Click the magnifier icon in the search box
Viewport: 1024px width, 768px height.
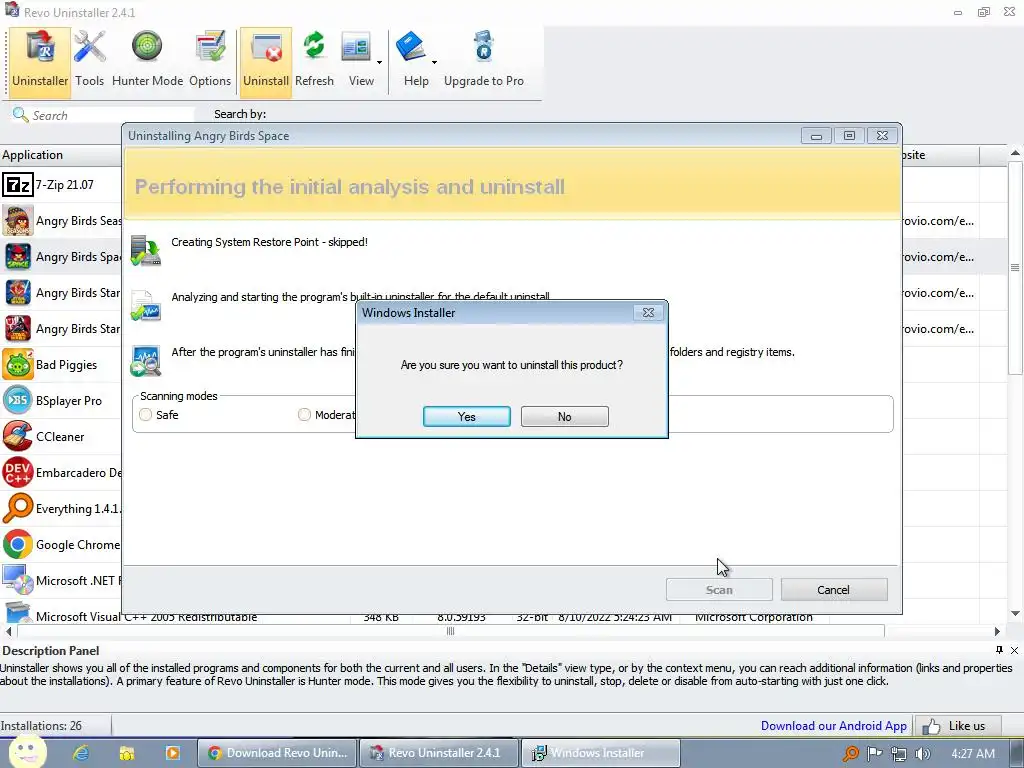(20, 115)
